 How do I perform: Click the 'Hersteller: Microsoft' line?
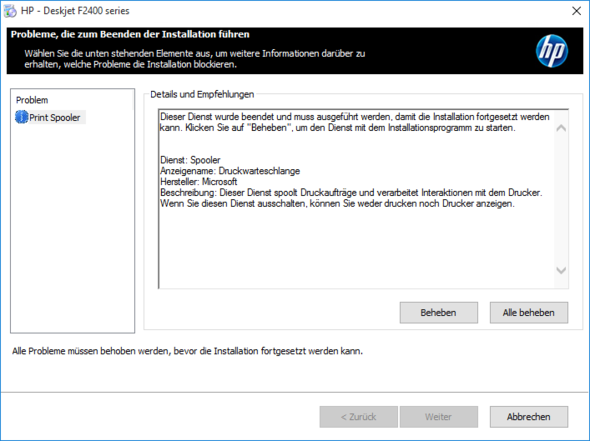point(199,182)
